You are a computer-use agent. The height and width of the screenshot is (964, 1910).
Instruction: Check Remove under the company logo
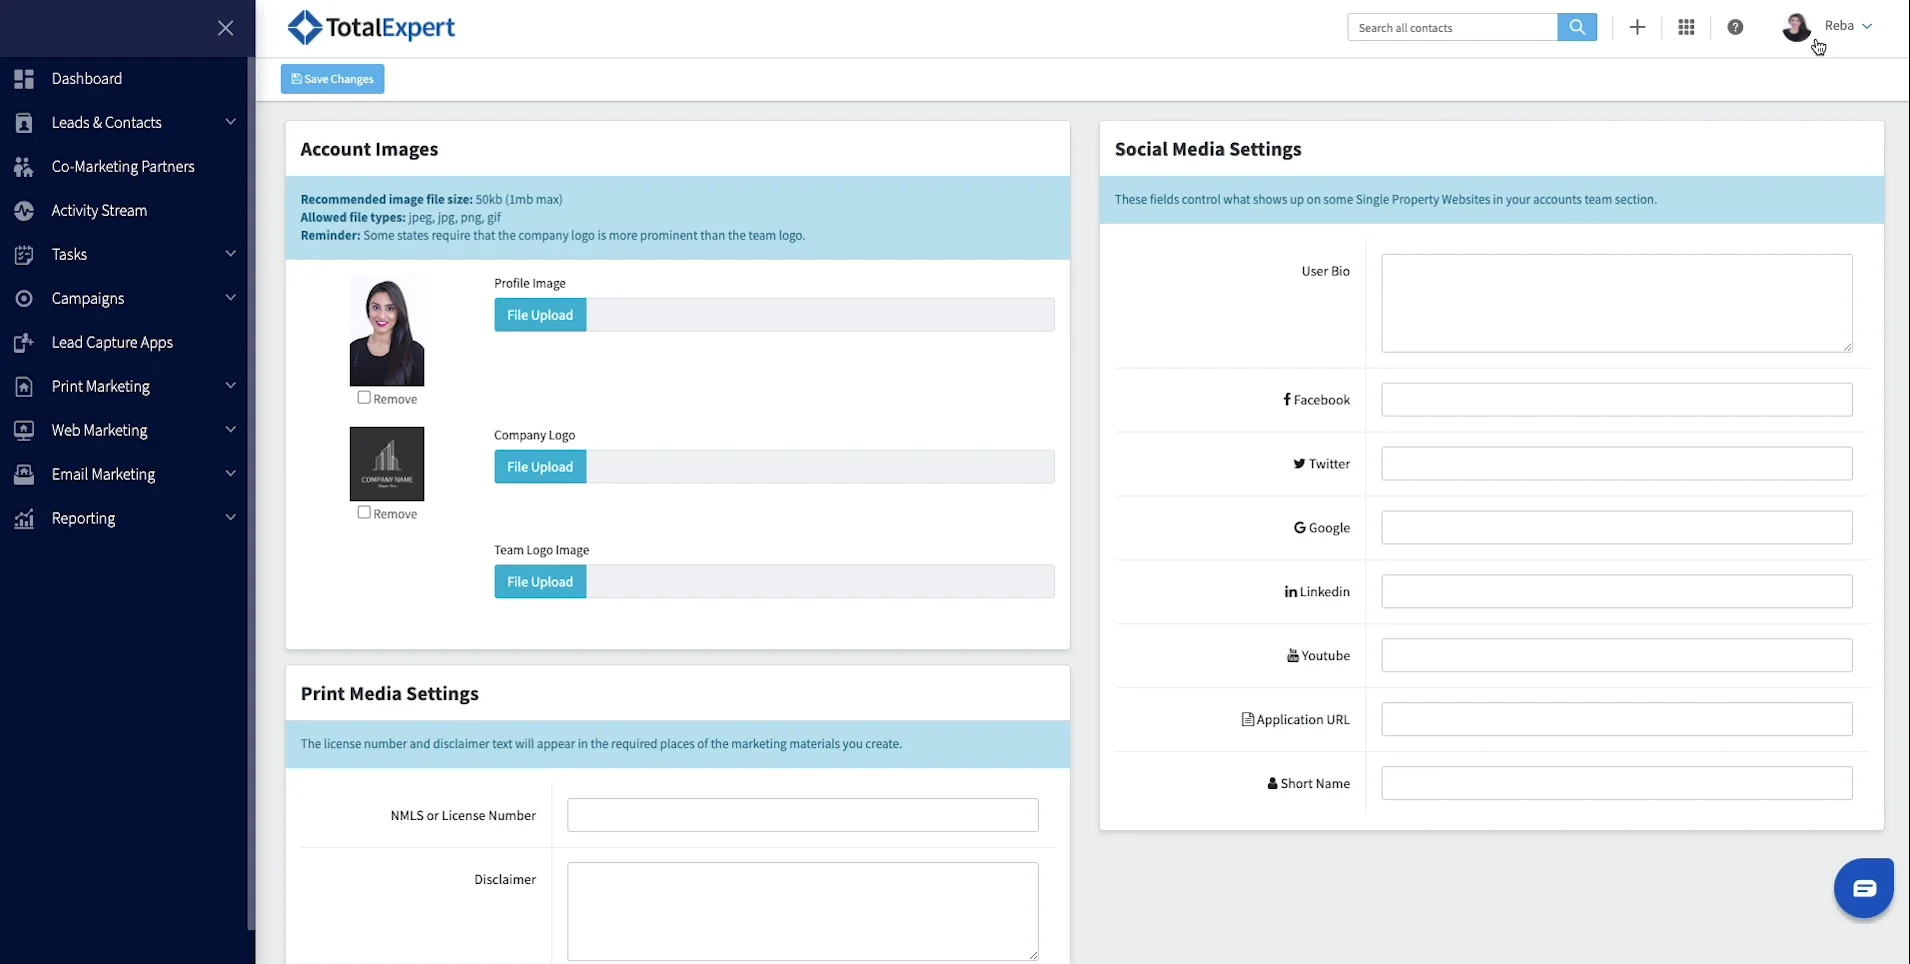[364, 513]
